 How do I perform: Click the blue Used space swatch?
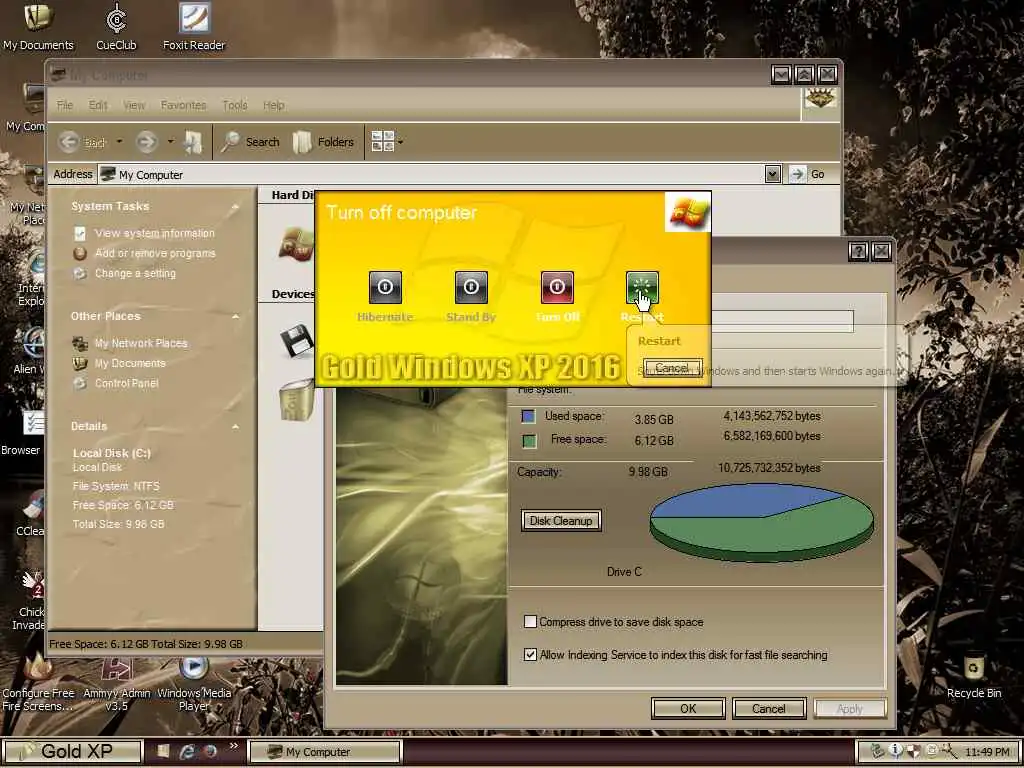tap(528, 416)
